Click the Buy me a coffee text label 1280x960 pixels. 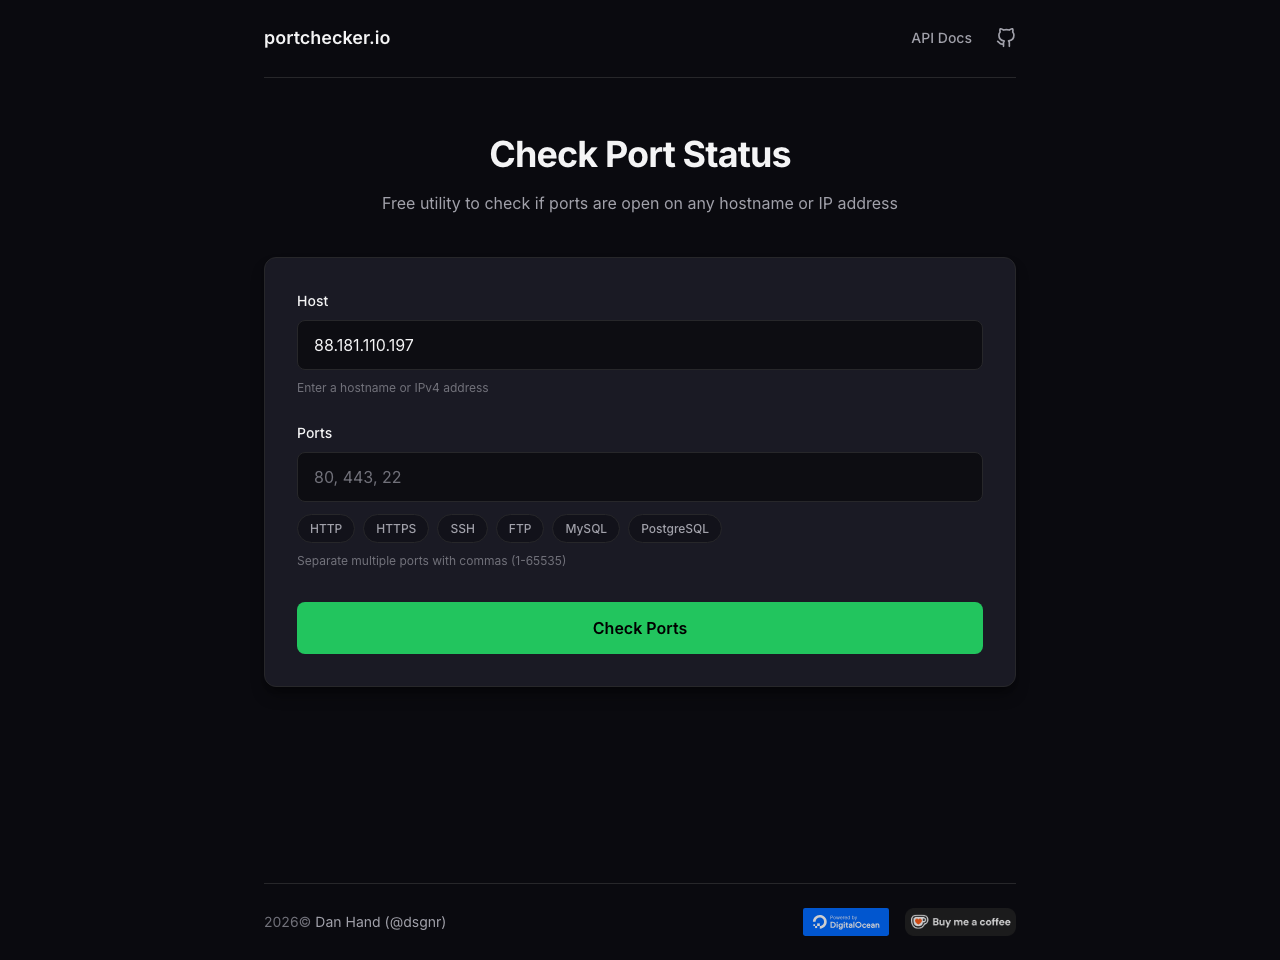pos(970,921)
